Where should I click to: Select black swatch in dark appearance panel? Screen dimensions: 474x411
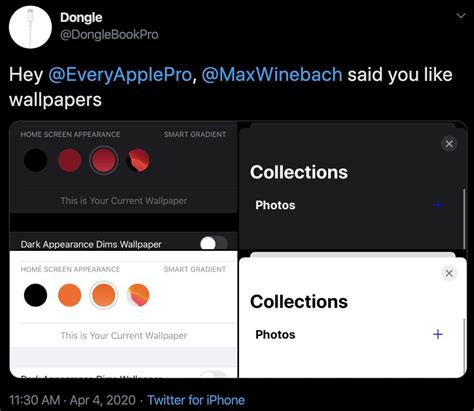tap(35, 160)
